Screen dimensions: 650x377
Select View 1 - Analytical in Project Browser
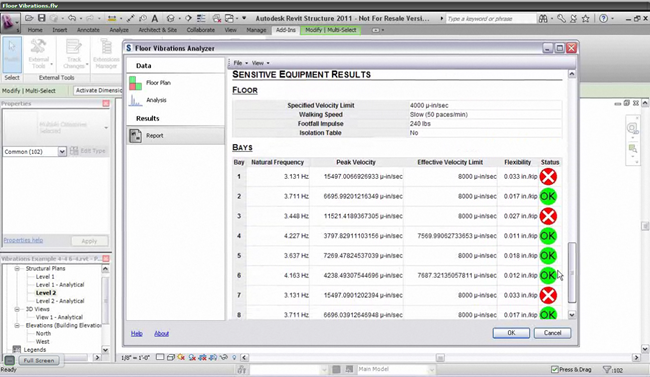click(59, 317)
